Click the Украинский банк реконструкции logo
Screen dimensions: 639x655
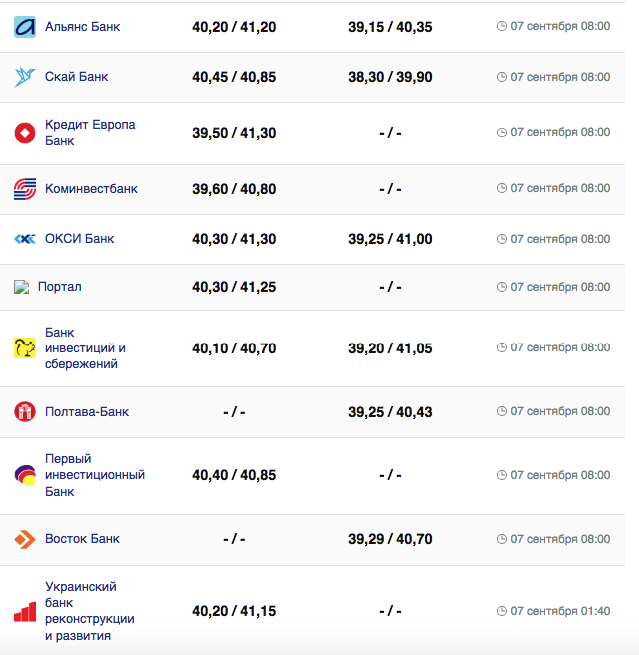[x=25, y=610]
